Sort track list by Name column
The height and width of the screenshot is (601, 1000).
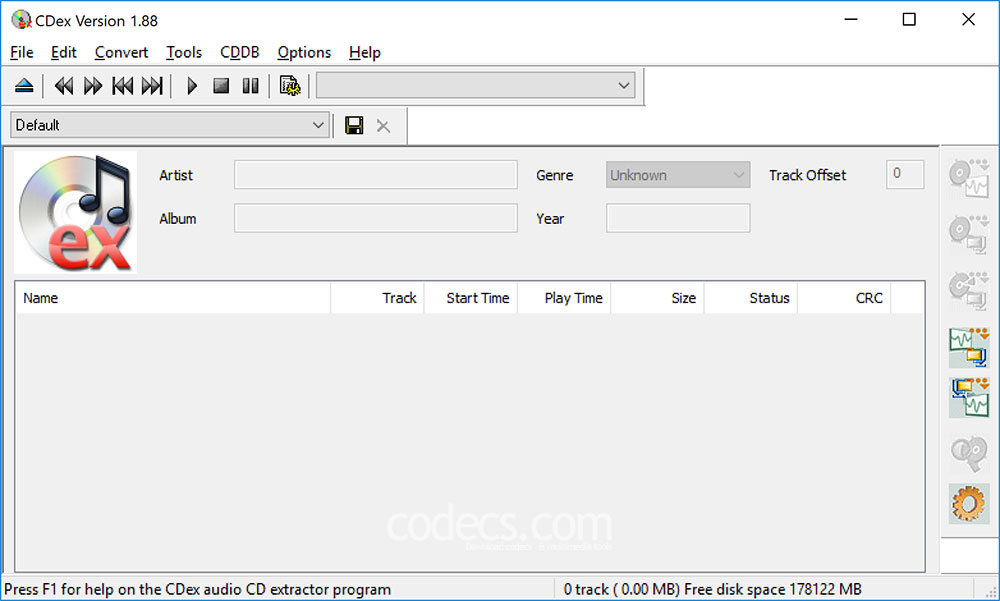click(x=173, y=298)
